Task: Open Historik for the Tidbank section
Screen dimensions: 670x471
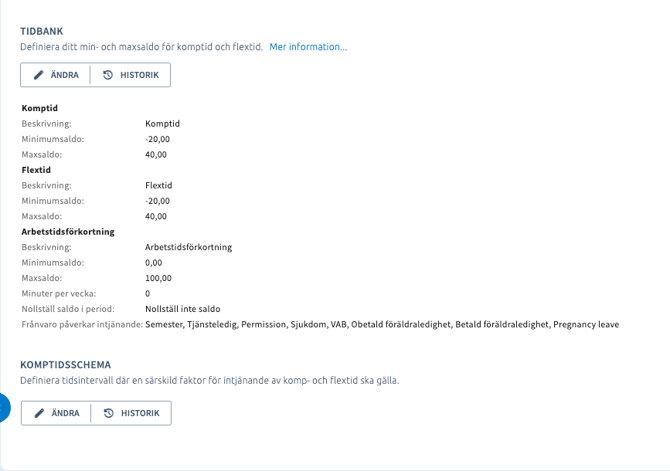Action: pos(130,75)
